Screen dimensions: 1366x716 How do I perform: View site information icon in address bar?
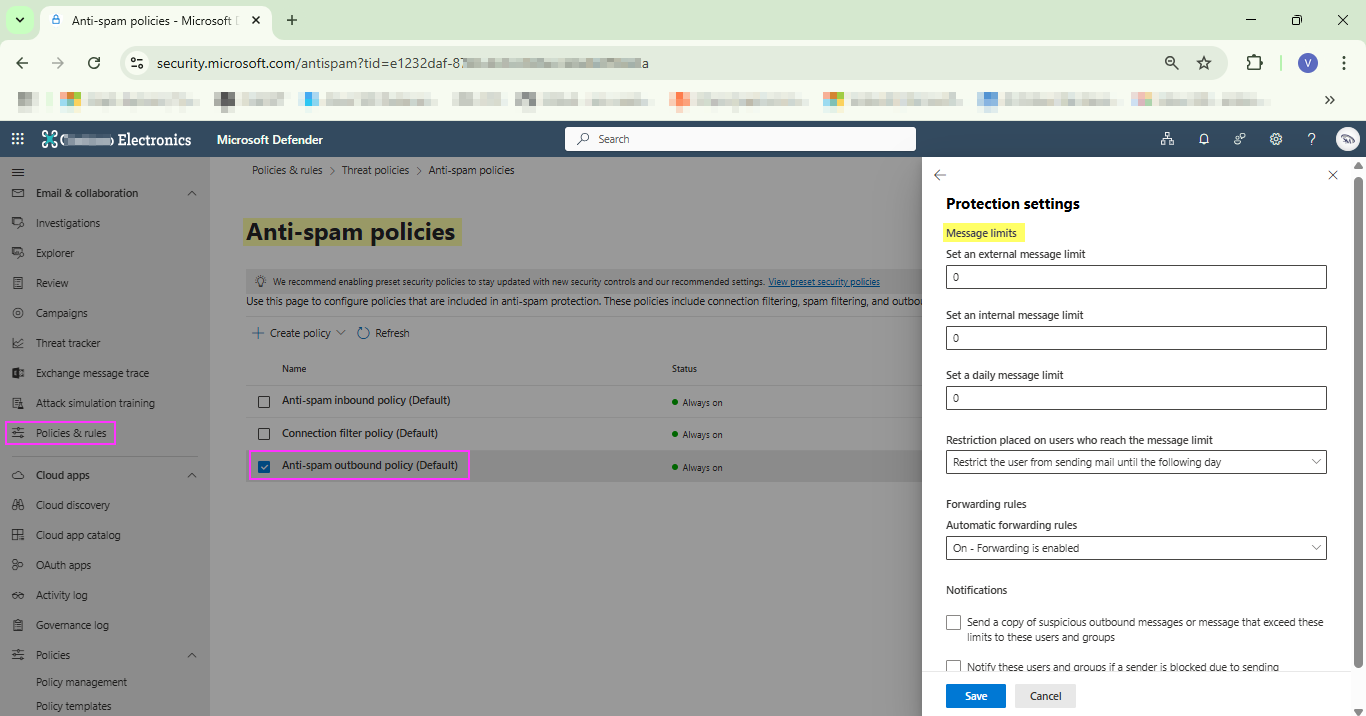click(138, 63)
